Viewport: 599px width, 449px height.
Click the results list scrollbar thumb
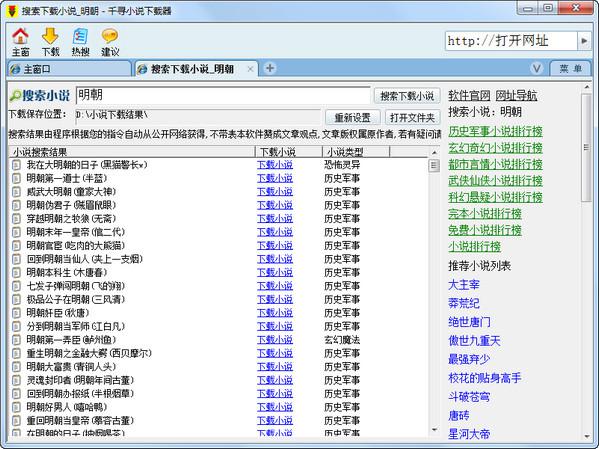pos(434,166)
